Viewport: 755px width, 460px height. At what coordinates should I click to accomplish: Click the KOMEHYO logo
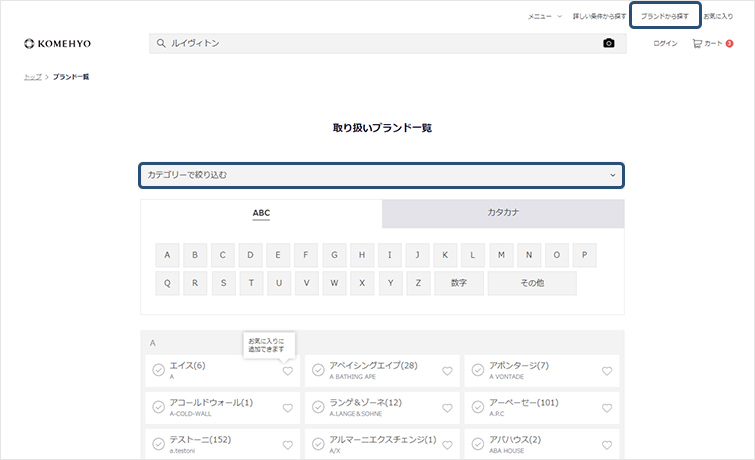click(x=57, y=43)
